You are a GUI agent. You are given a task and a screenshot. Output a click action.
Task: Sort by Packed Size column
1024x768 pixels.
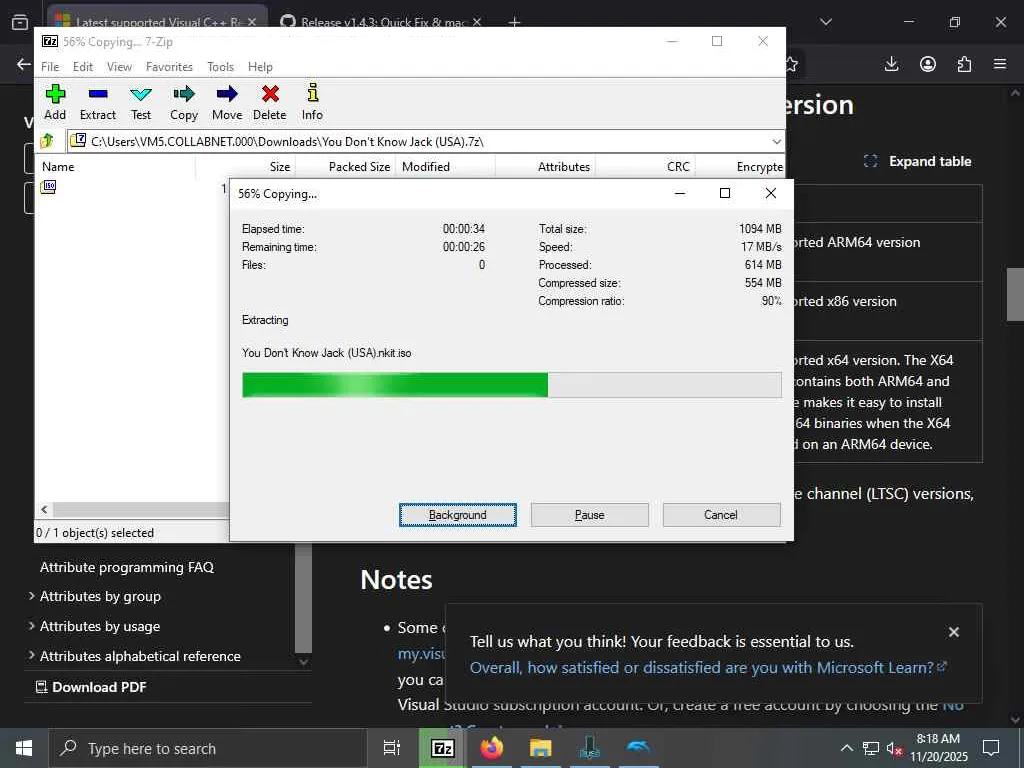345,167
